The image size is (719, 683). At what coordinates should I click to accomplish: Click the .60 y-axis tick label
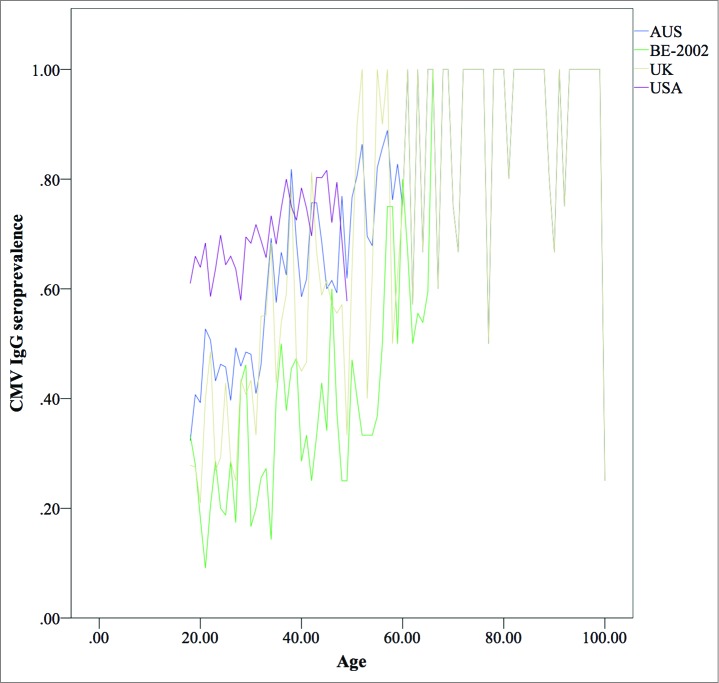53,290
